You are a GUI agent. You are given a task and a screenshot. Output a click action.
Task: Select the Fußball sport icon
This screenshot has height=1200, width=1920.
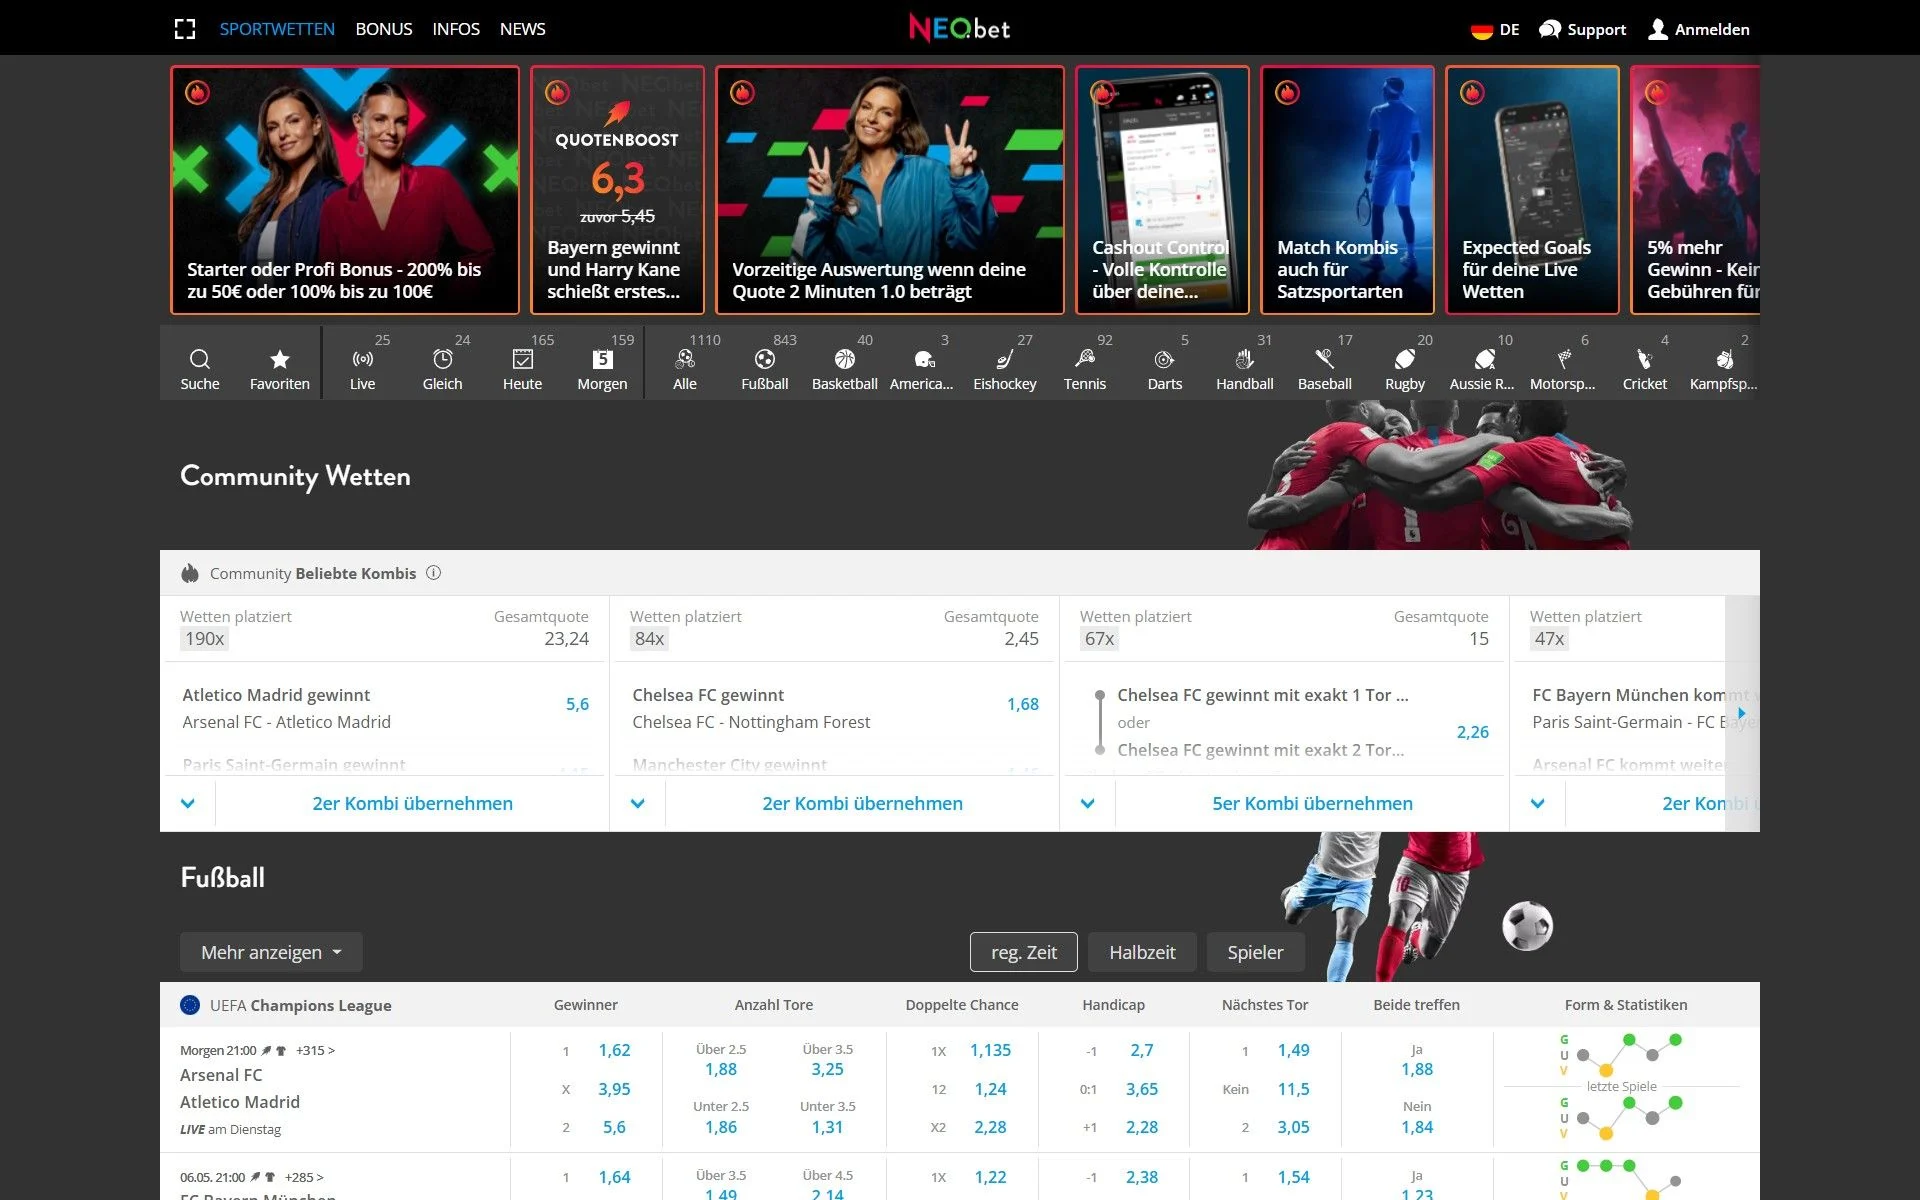tap(765, 359)
